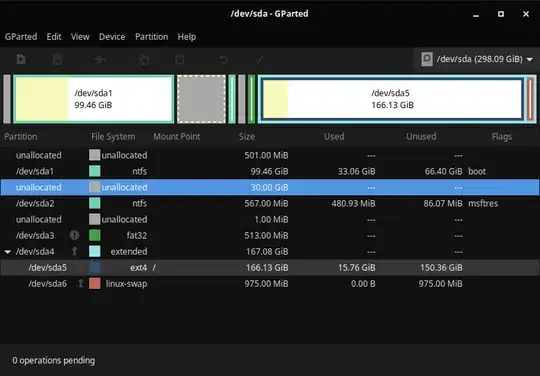Sort by the Partition column header
The height and width of the screenshot is (376, 540).
coord(21,136)
